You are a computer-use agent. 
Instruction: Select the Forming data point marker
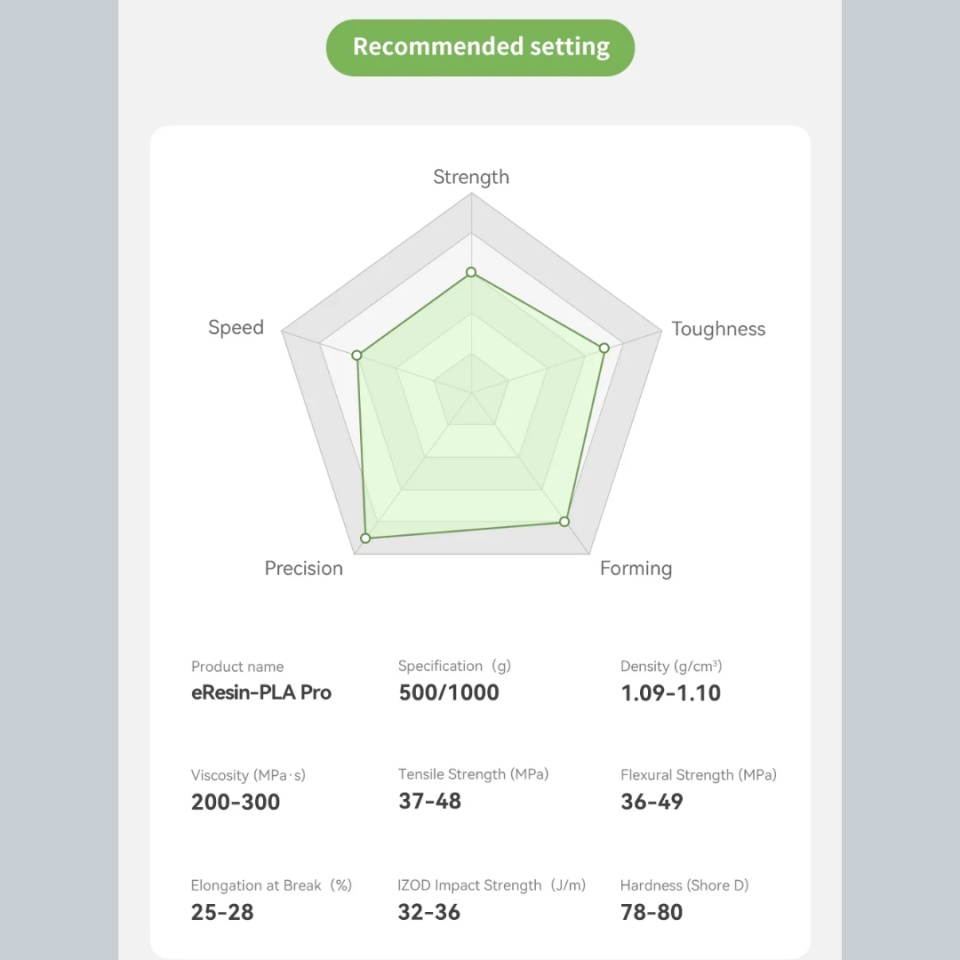pyautogui.click(x=564, y=522)
